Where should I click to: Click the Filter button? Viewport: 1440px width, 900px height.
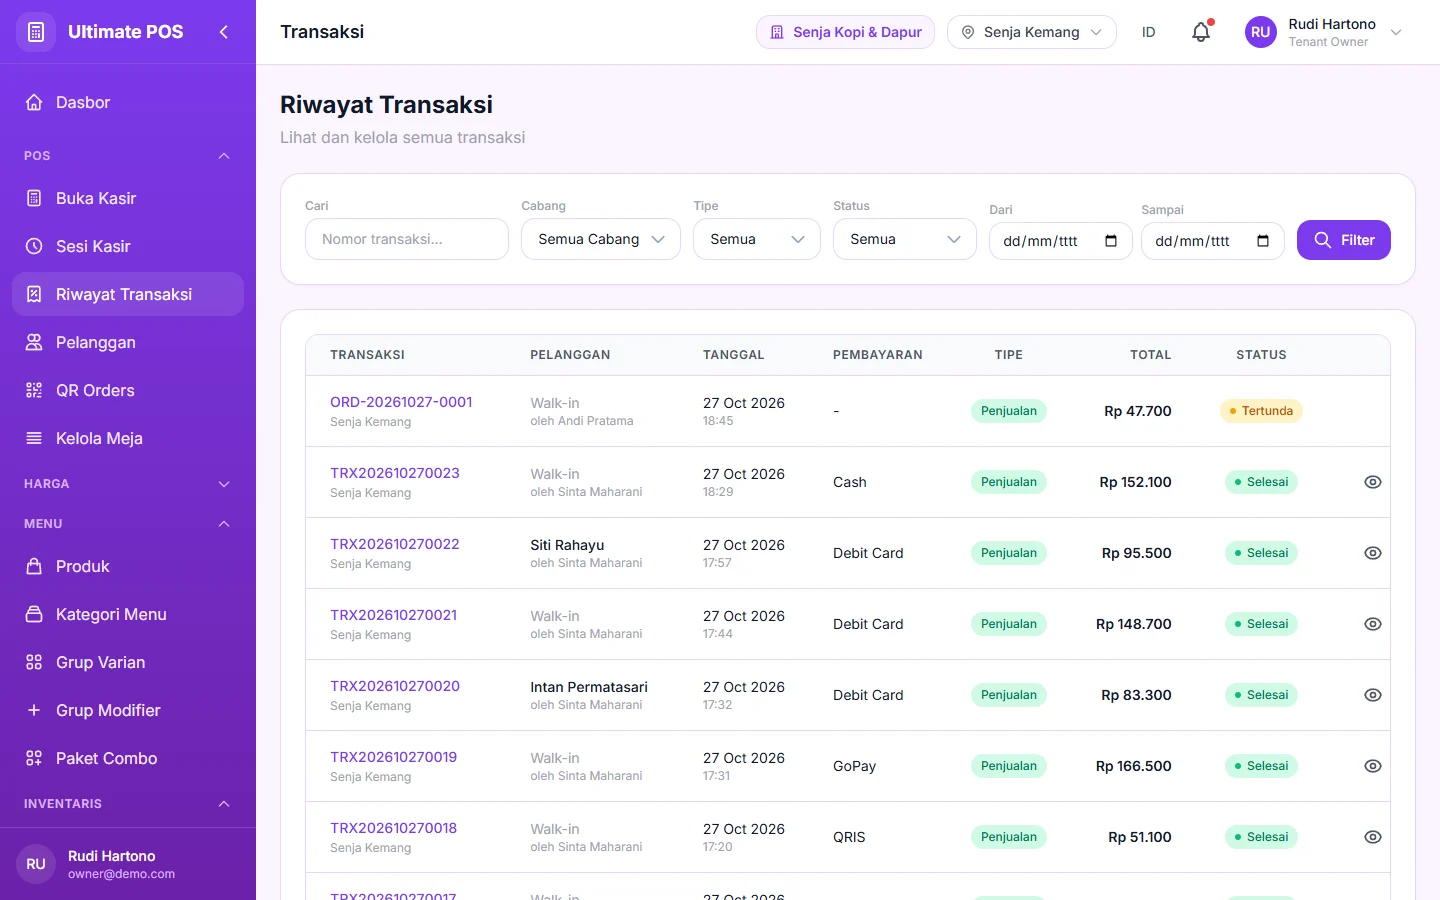[x=1344, y=240]
